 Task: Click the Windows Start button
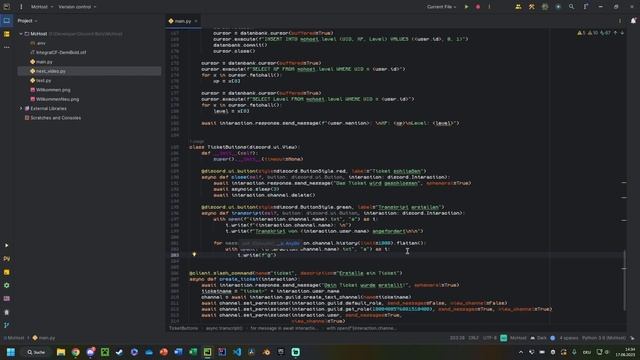coord(11,352)
